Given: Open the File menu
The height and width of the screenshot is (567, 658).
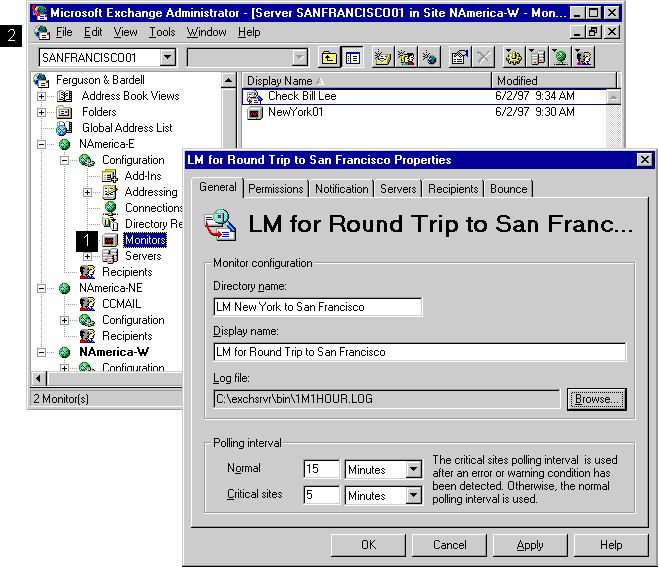Looking at the screenshot, I should coord(64,32).
